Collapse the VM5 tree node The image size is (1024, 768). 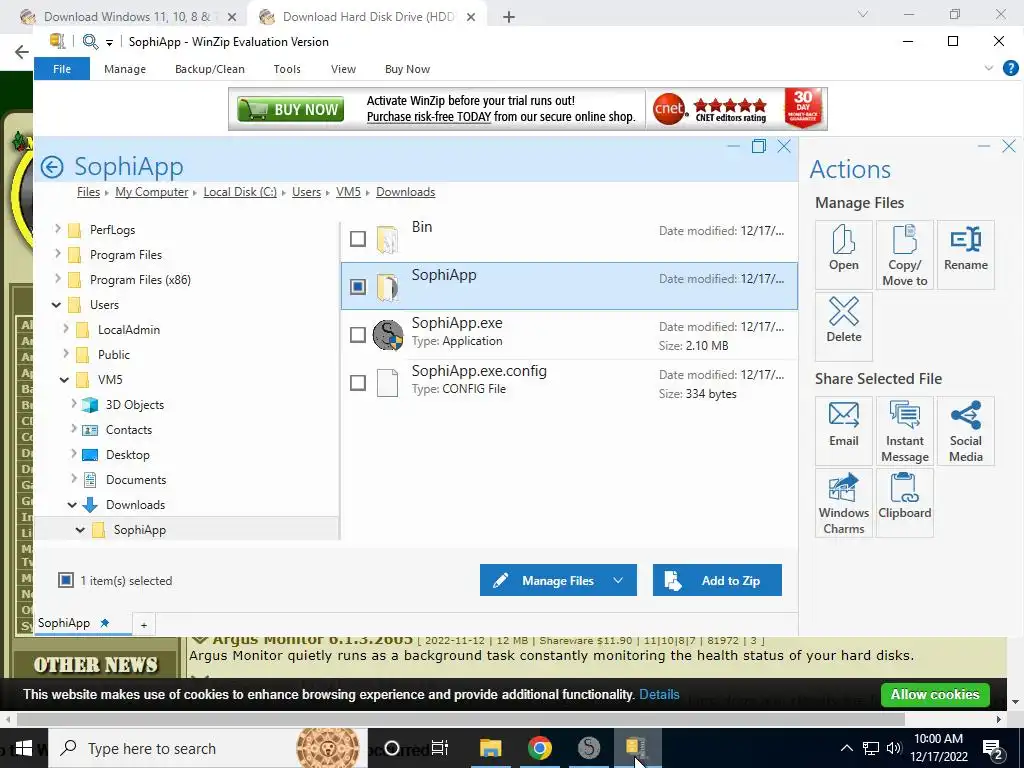click(65, 379)
